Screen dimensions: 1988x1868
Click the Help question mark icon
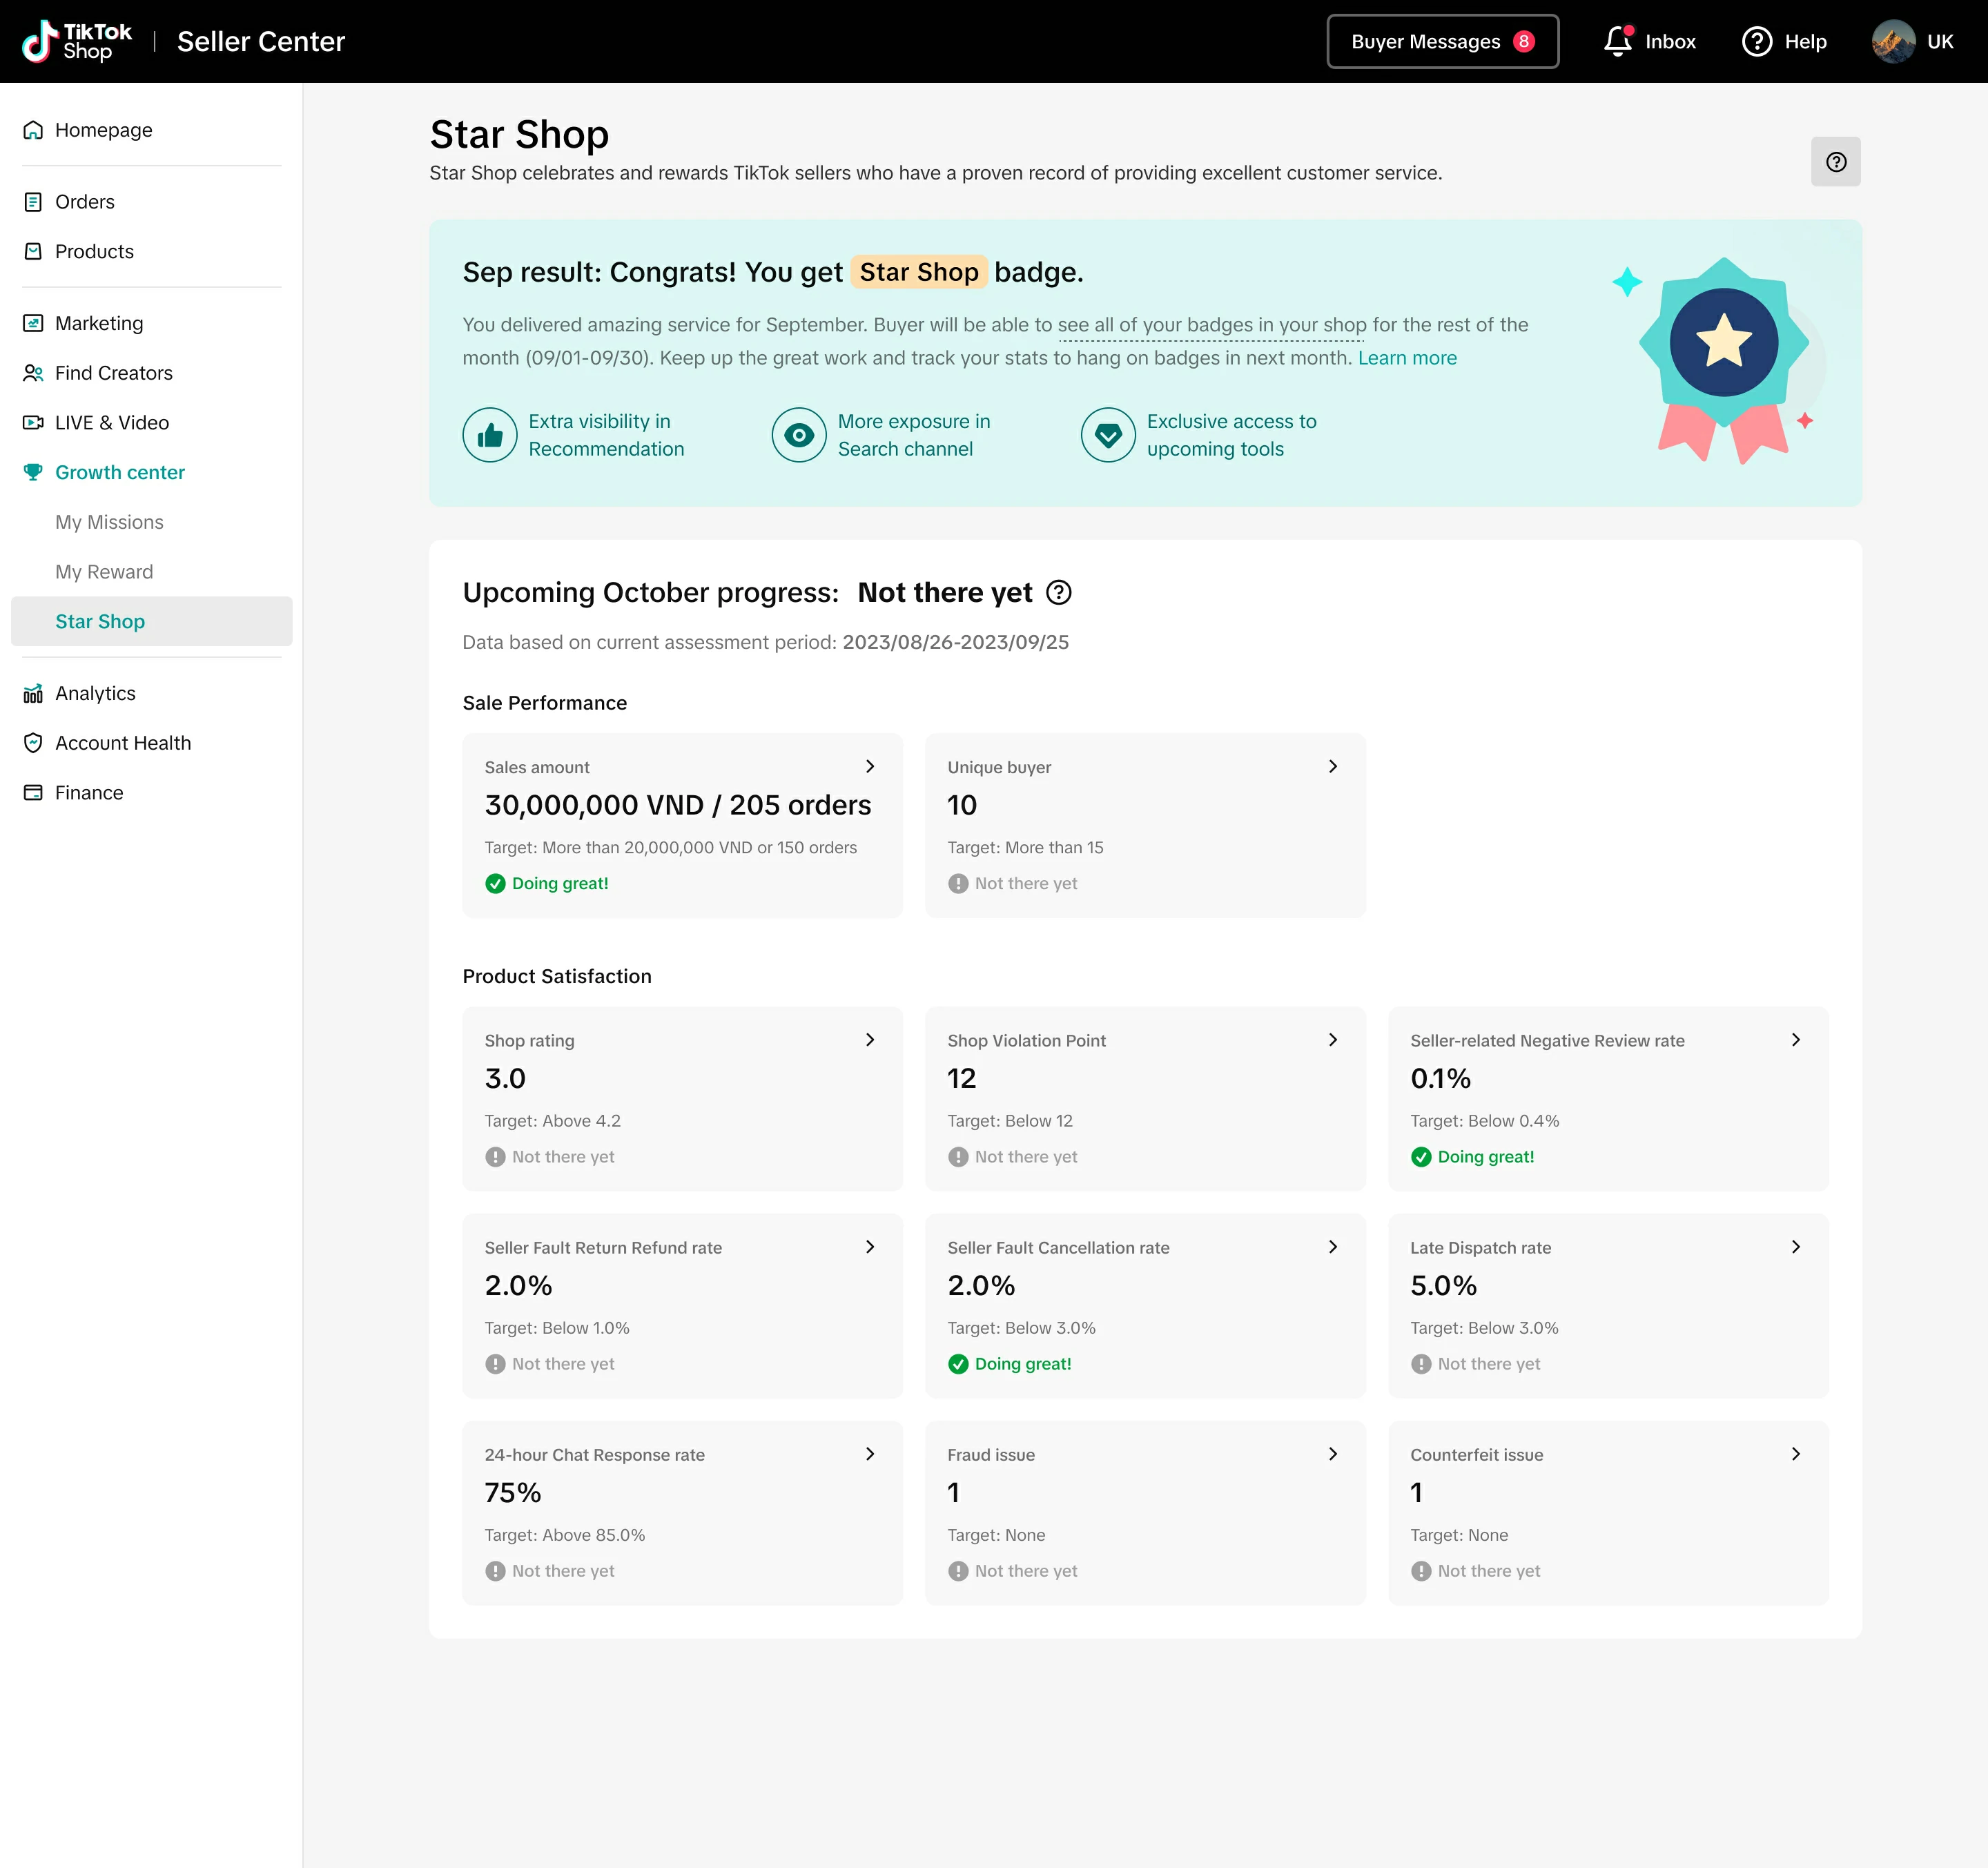(1756, 41)
